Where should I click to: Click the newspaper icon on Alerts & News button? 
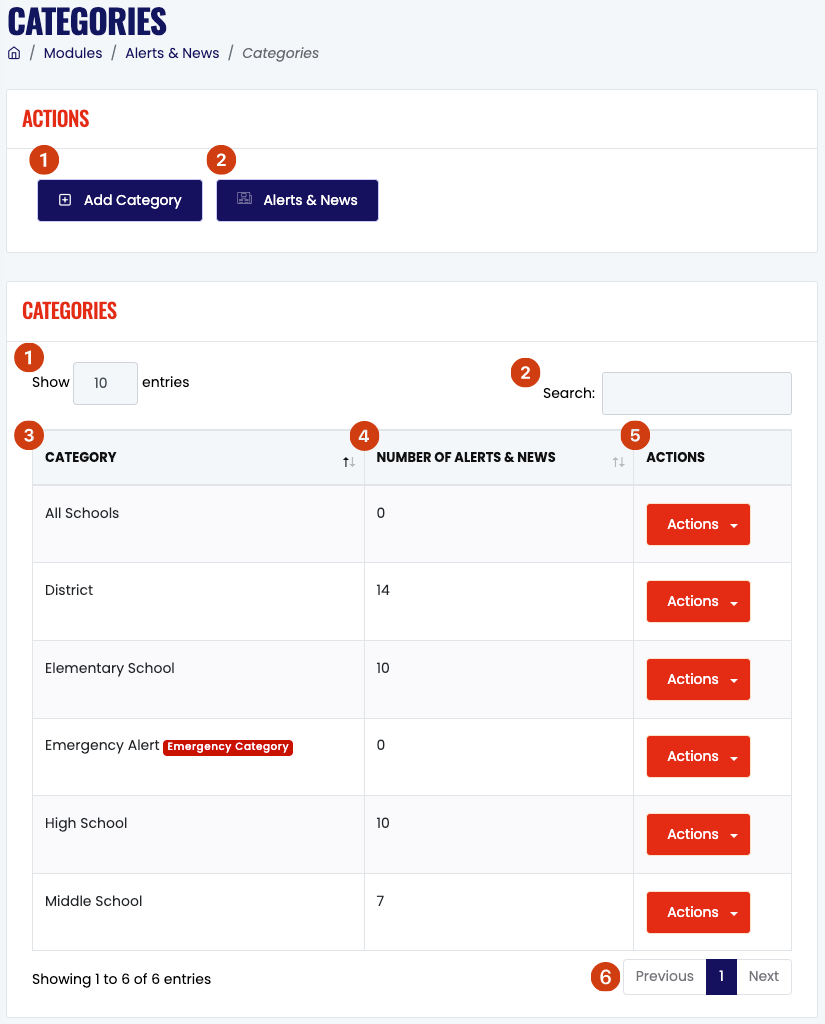(244, 199)
